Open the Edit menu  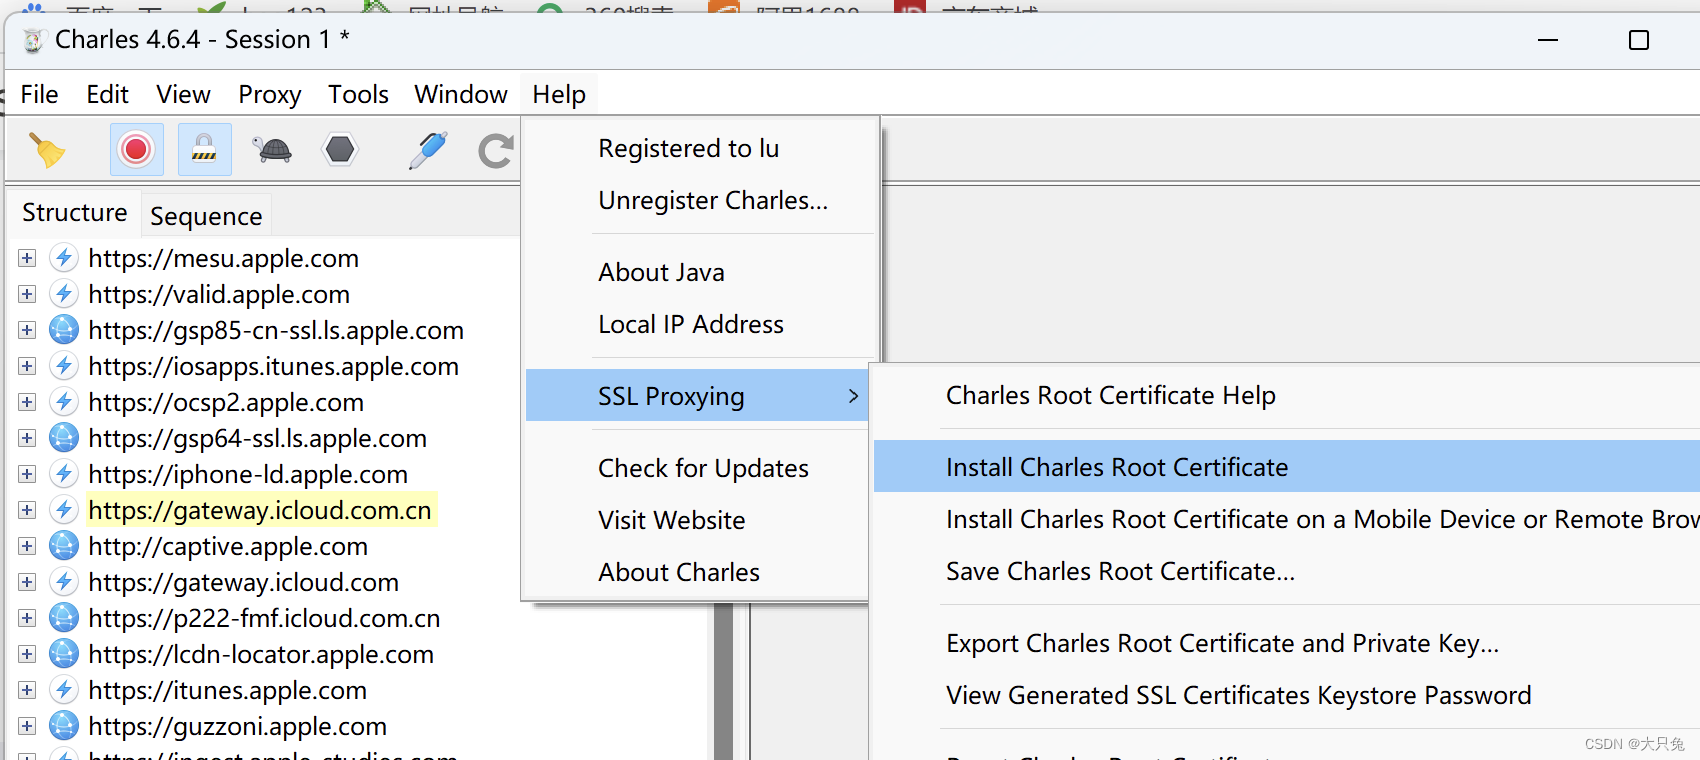(x=107, y=94)
